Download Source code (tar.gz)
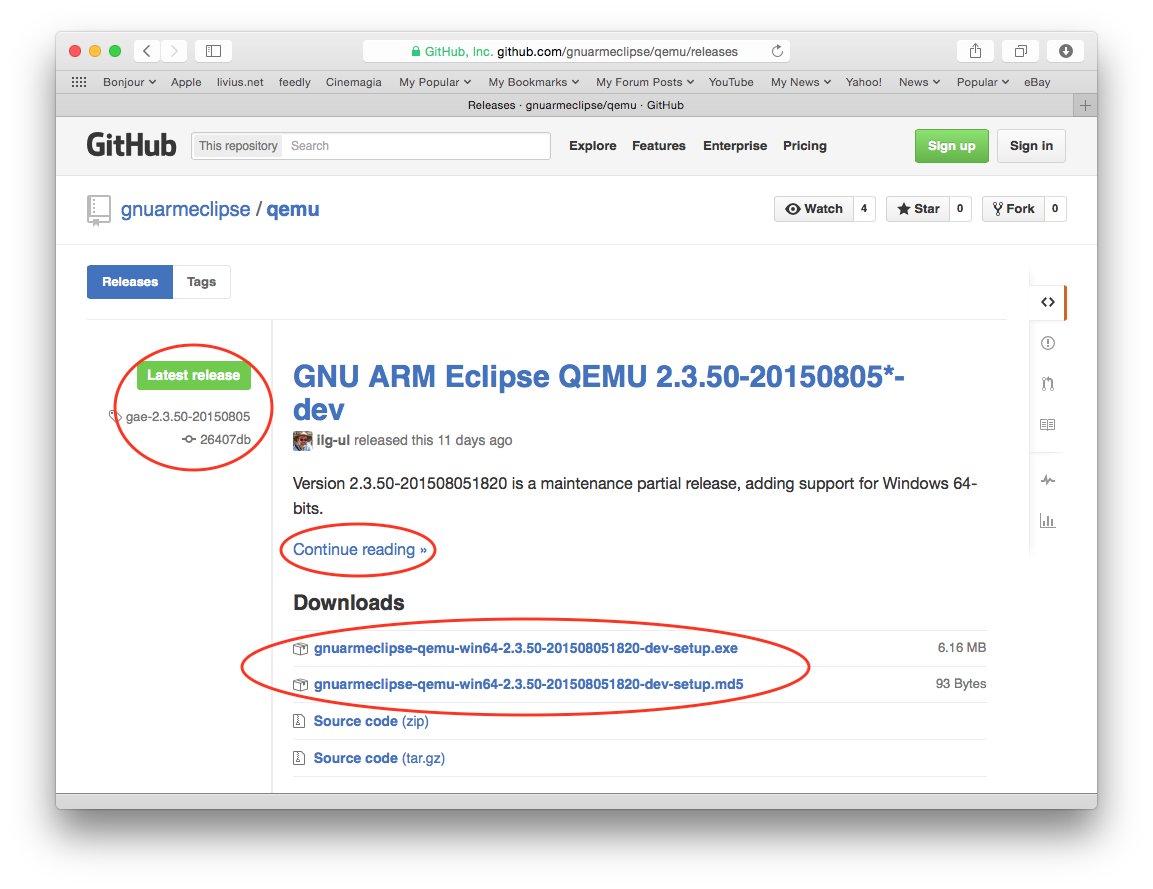 coord(379,757)
